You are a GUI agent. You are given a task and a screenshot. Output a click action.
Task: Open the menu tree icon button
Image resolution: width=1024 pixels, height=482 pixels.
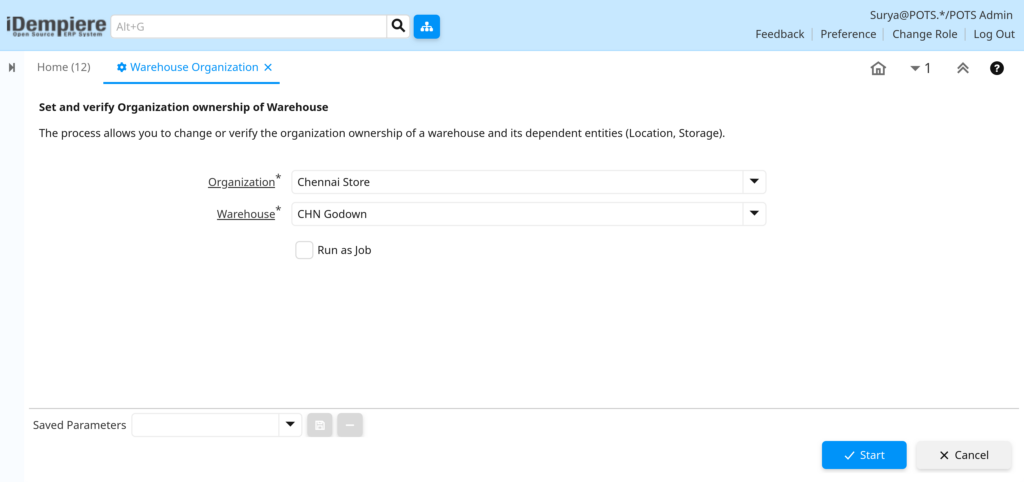tap(426, 27)
